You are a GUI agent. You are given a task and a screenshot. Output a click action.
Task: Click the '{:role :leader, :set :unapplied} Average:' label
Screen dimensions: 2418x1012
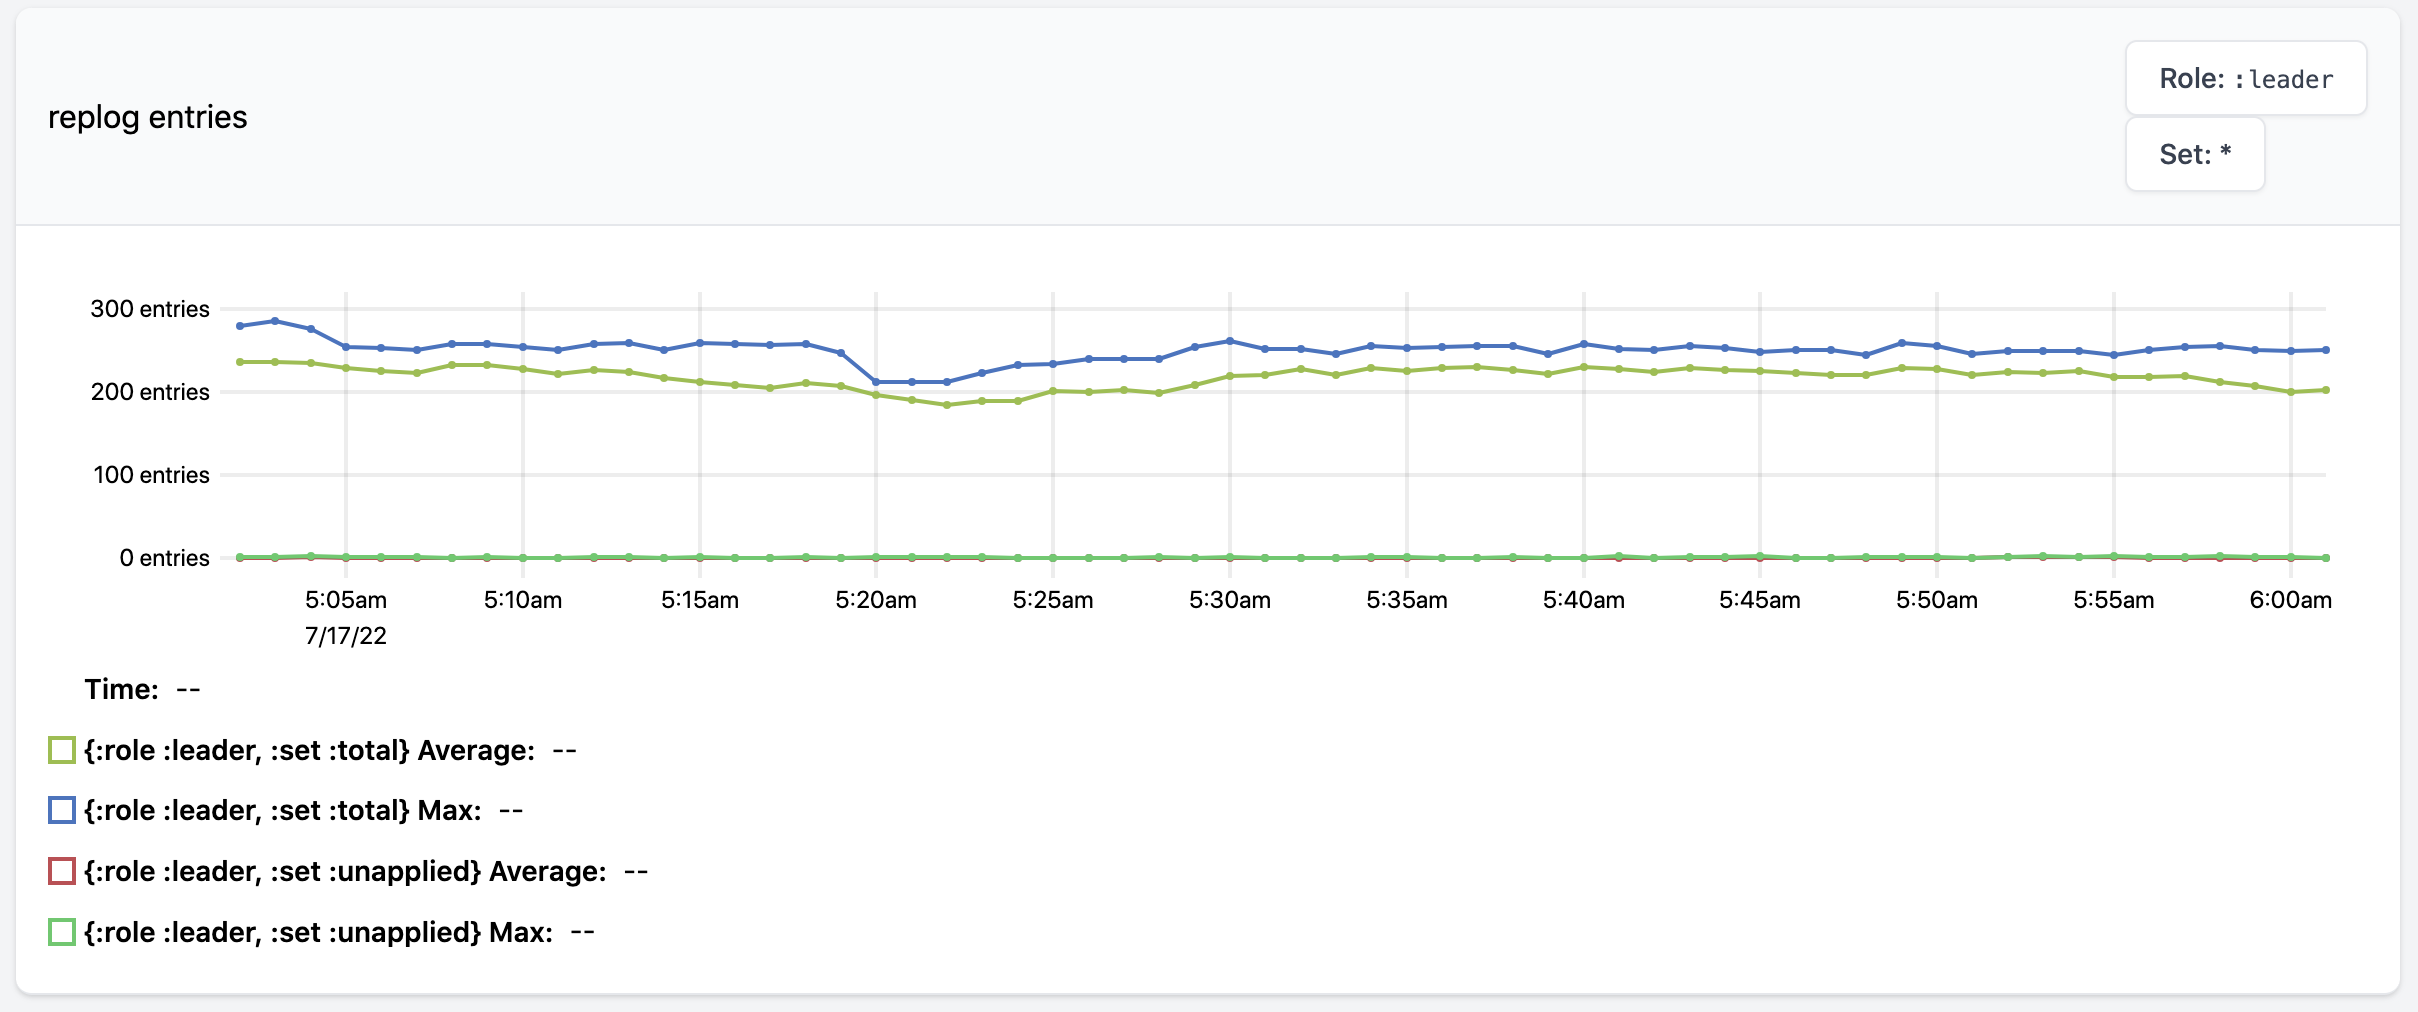tap(345, 871)
